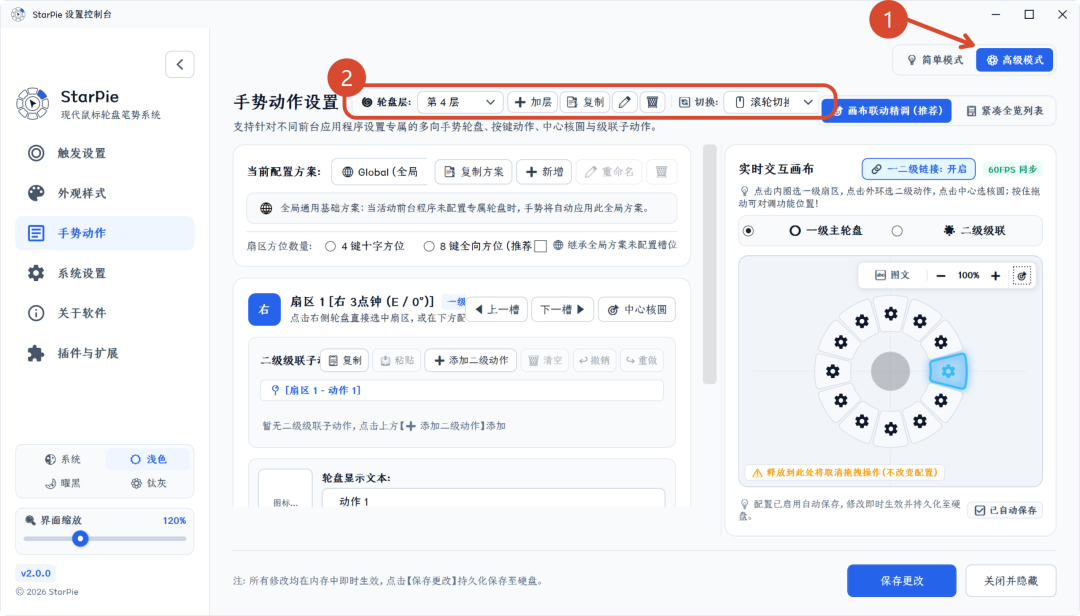Click the 重做 redo button
The height and width of the screenshot is (616, 1080).
pos(641,360)
